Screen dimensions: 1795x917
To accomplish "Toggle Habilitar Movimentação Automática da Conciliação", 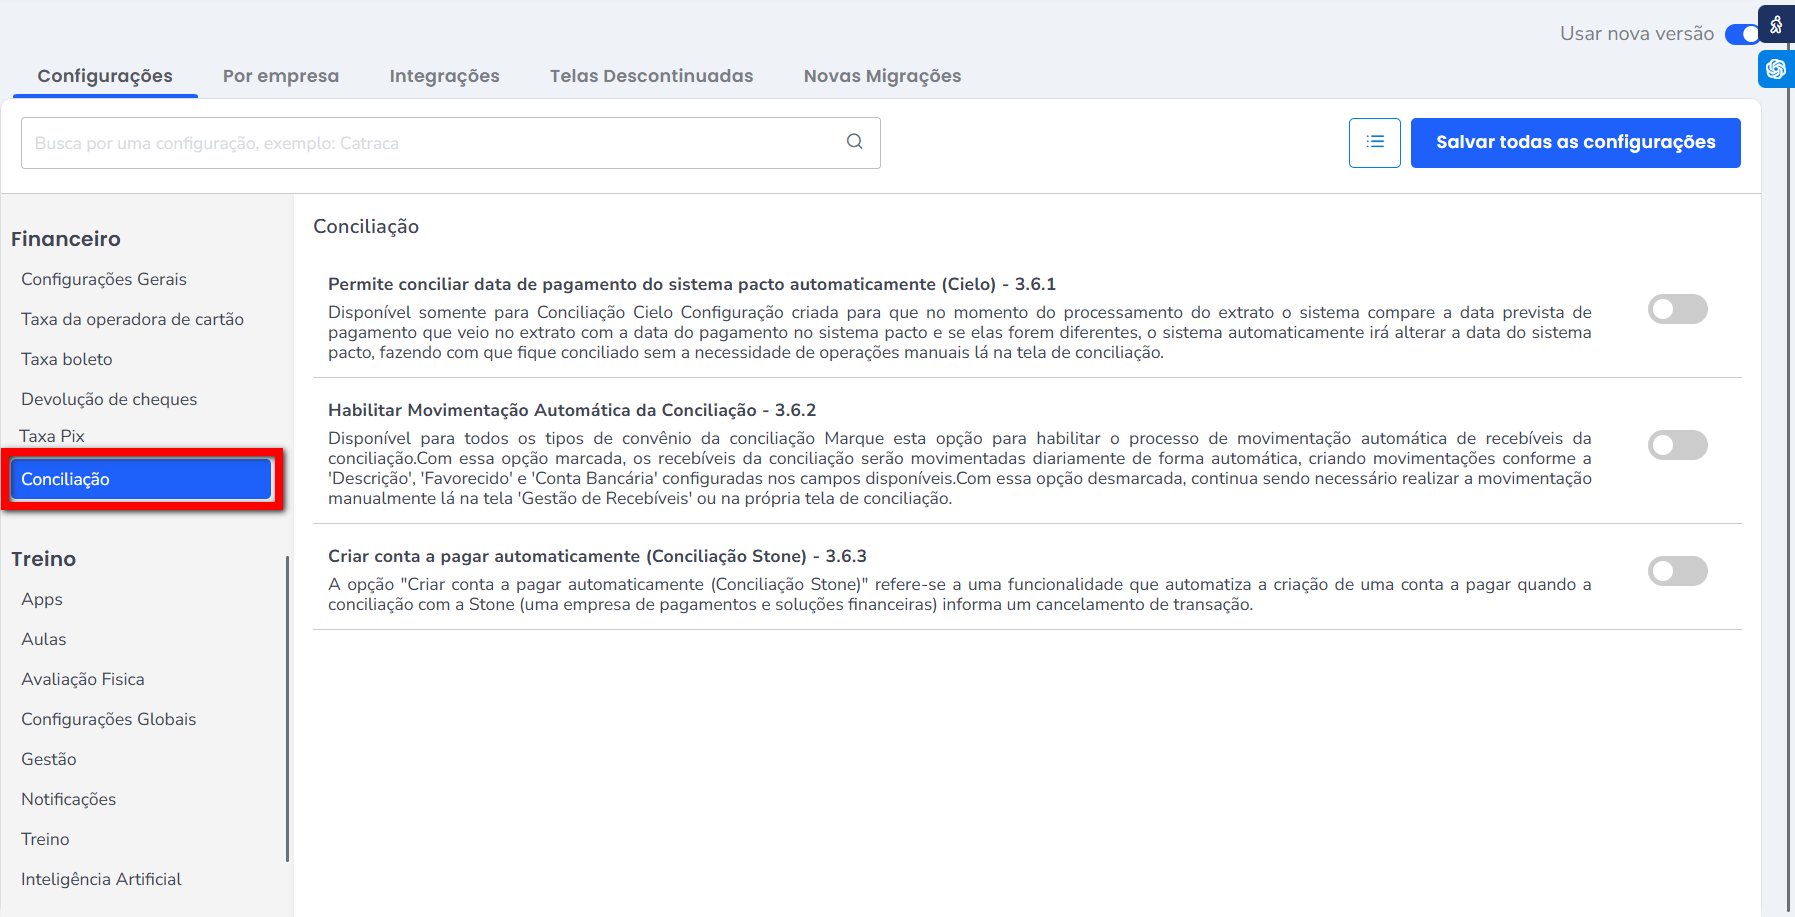I will 1677,445.
